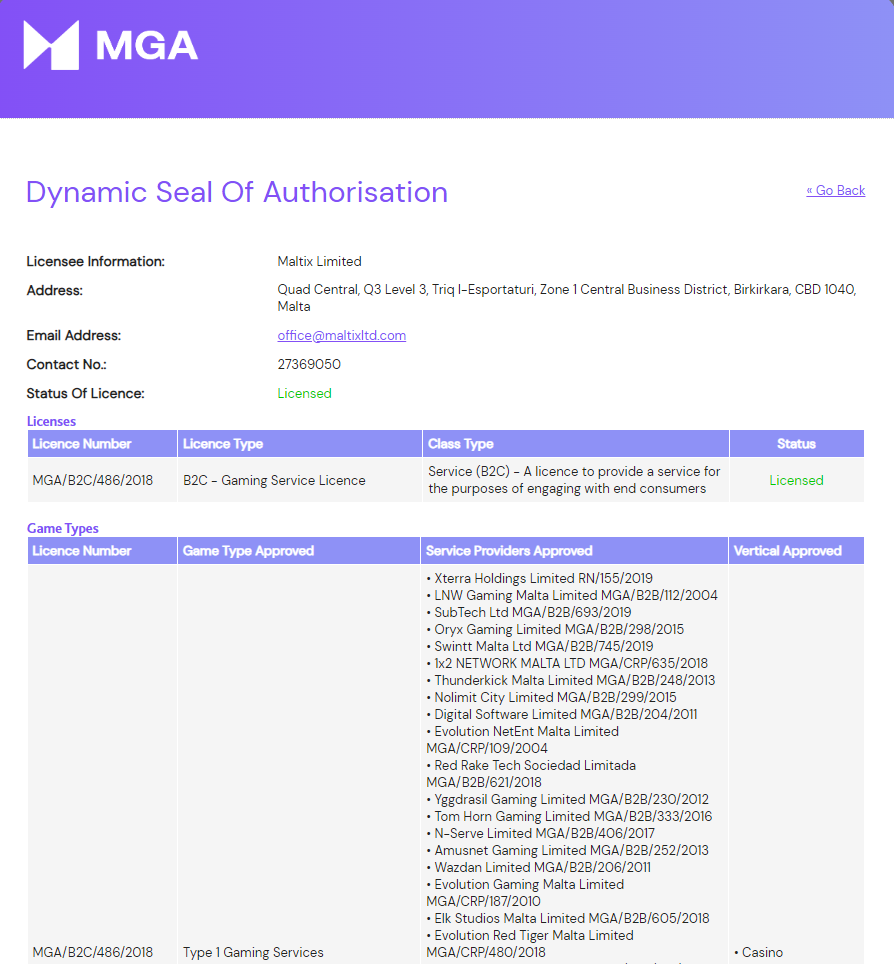Click the MGA wordmark text in header
Viewport: 894px width, 964px height.
pos(147,45)
